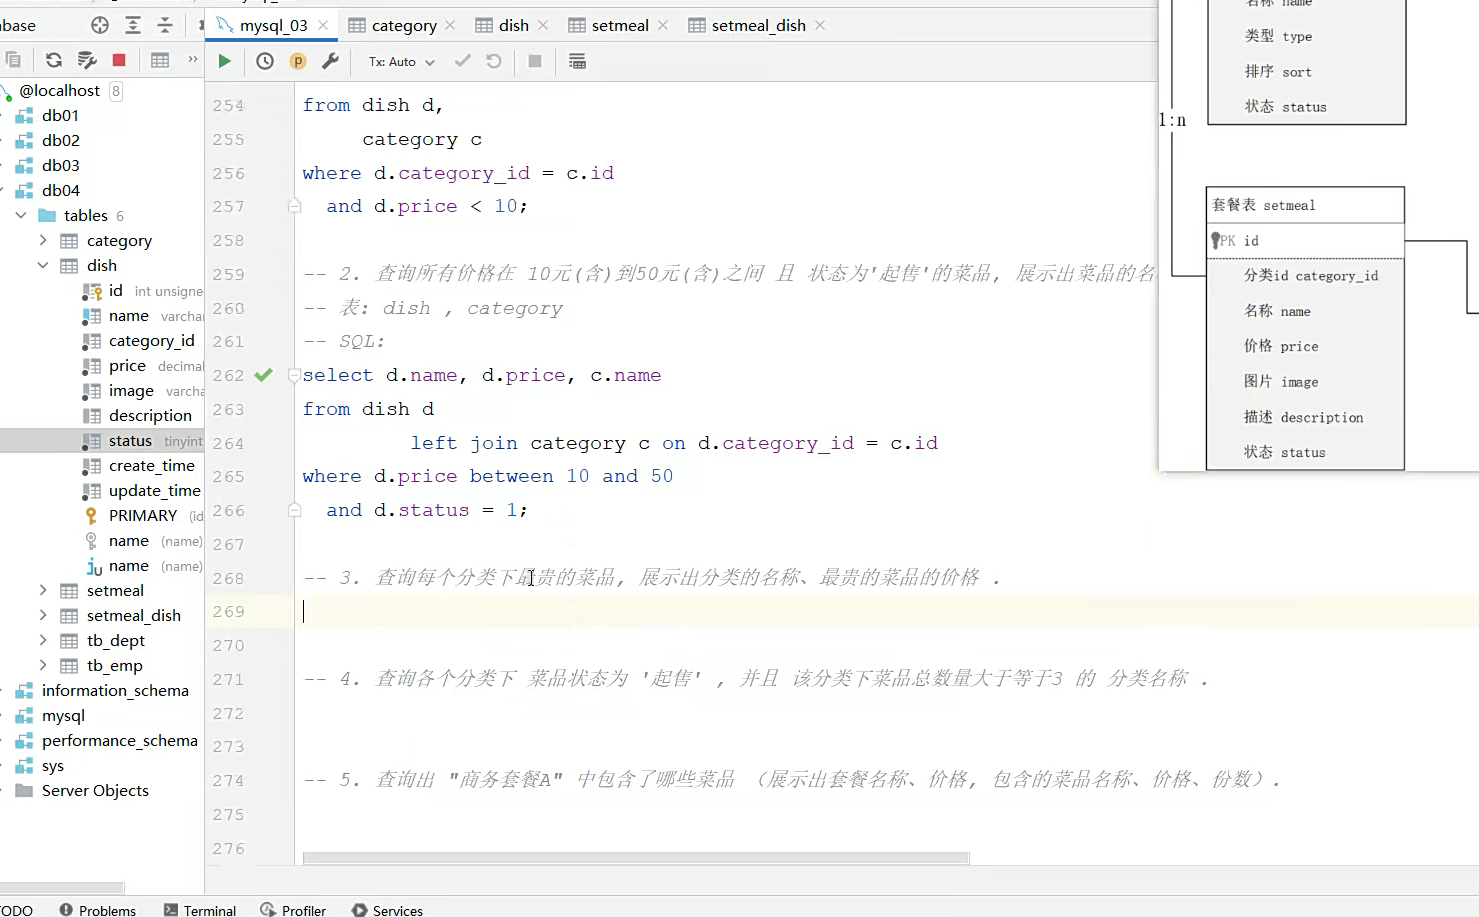Select the Server Objects node

(95, 790)
